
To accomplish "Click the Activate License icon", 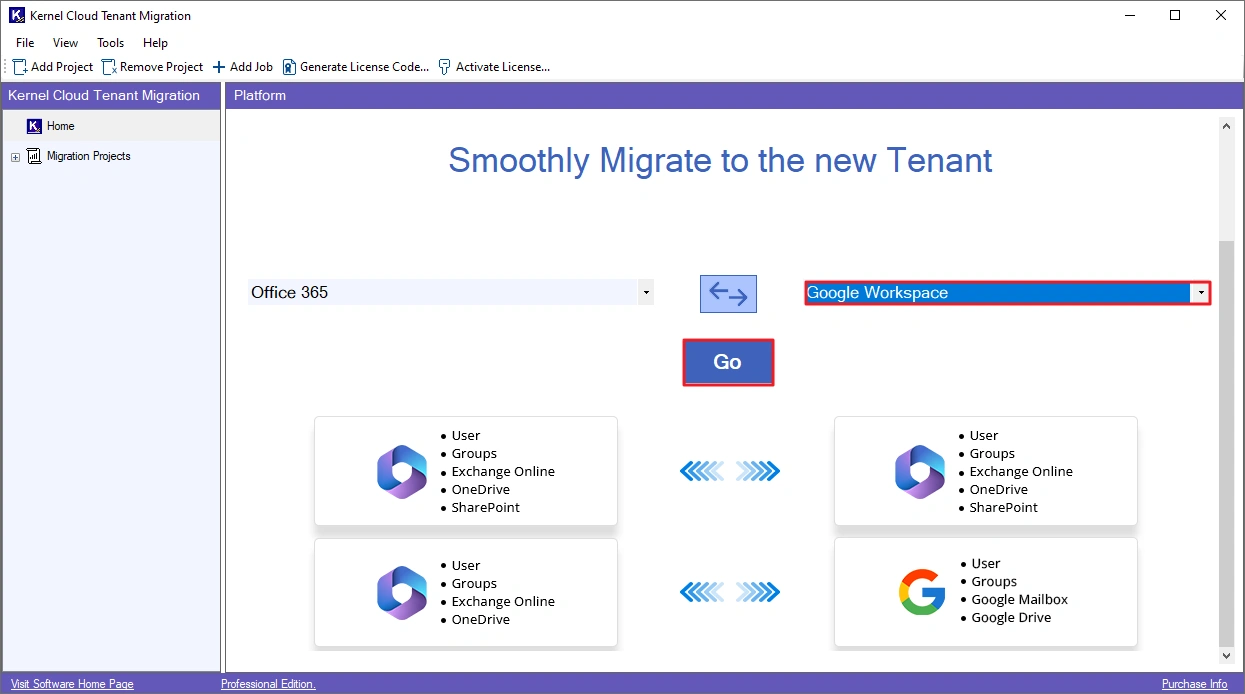I will click(442, 66).
